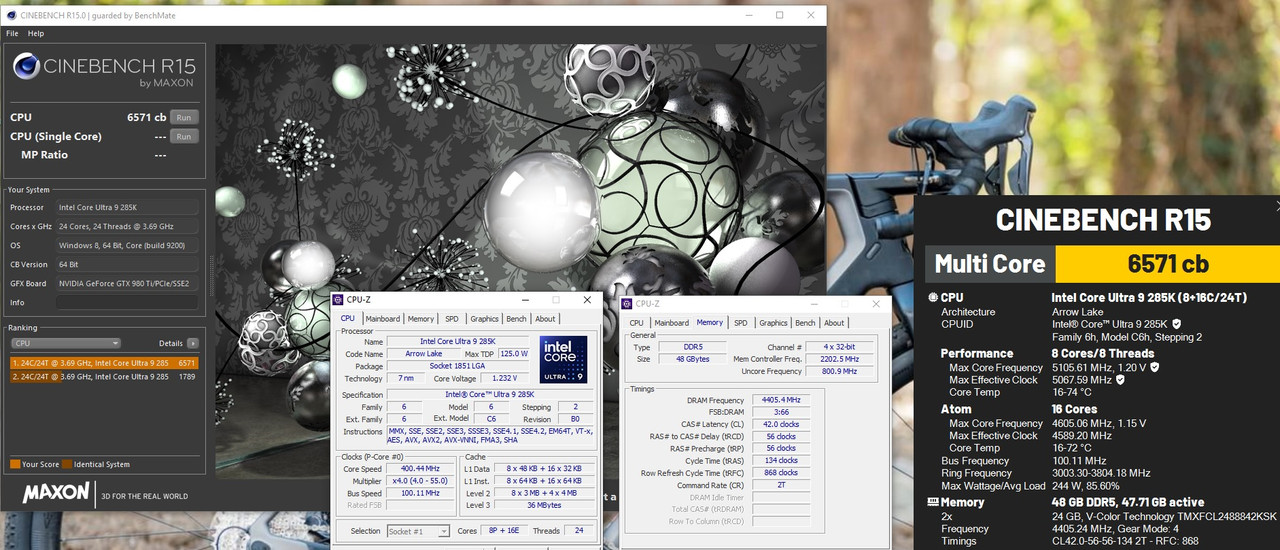The height and width of the screenshot is (550, 1280).
Task: Click the Max TDP value 125.0 W
Action: point(513,354)
